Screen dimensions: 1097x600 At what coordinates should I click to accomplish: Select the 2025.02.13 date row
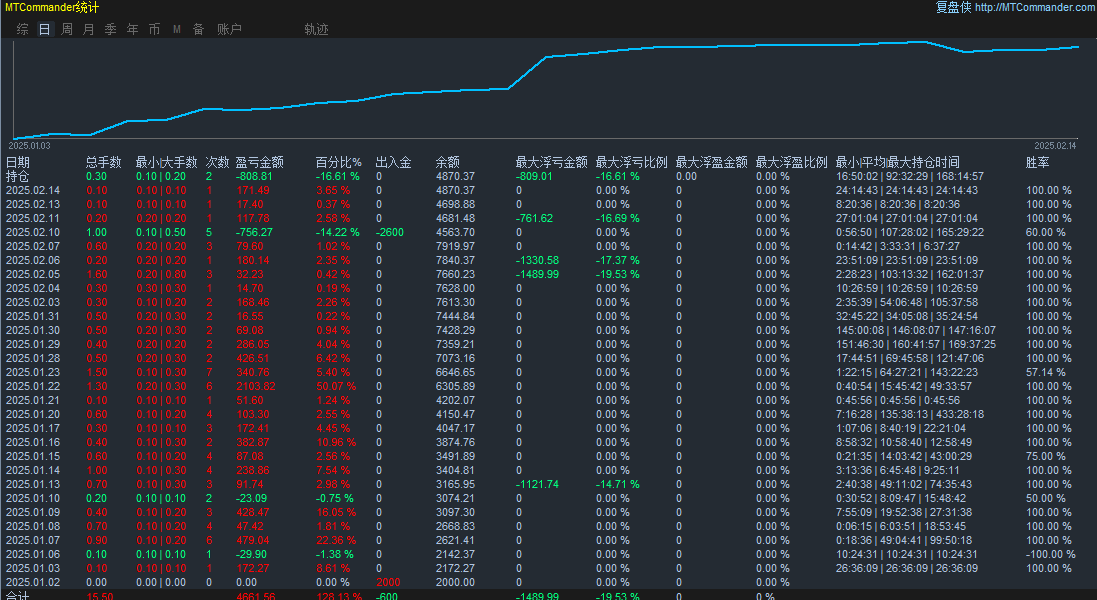(33, 204)
